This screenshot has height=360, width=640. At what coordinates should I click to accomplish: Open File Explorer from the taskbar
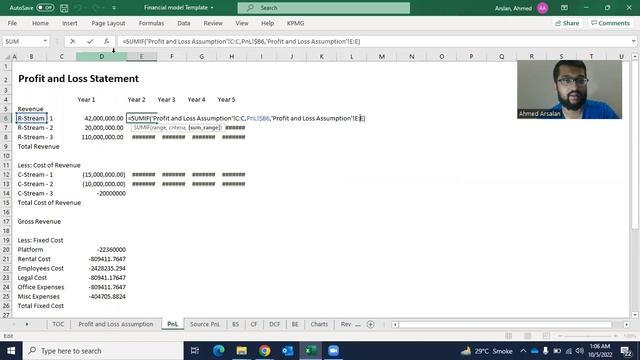pyautogui.click(x=241, y=351)
